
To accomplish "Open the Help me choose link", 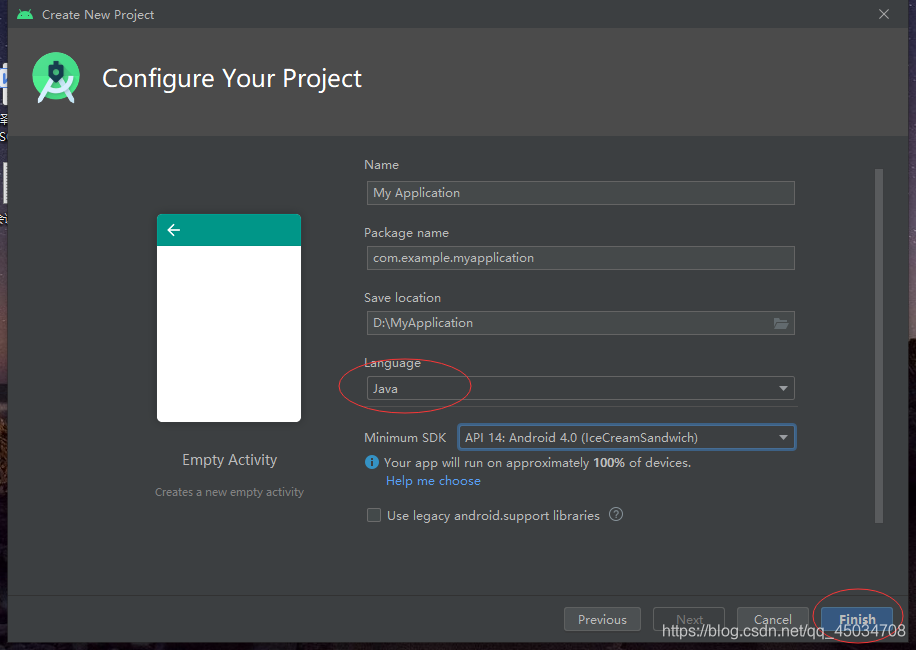I will point(432,481).
